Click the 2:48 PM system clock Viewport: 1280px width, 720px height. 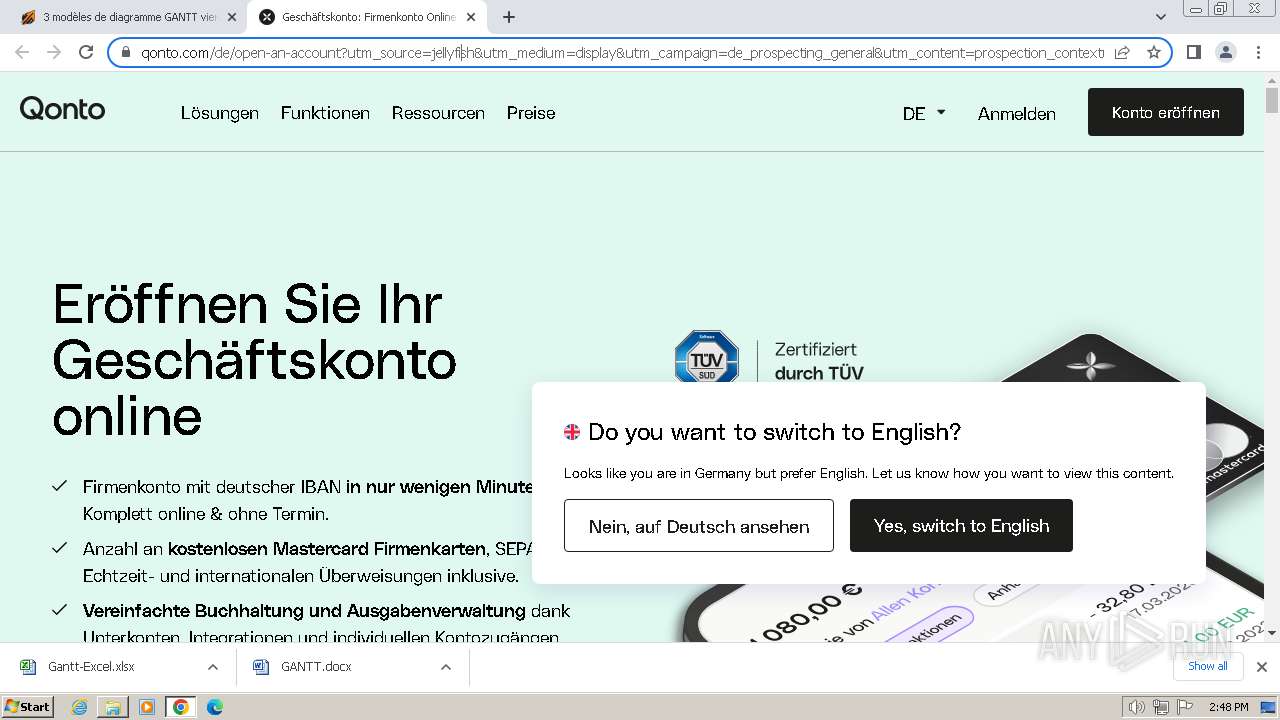pyautogui.click(x=1228, y=707)
